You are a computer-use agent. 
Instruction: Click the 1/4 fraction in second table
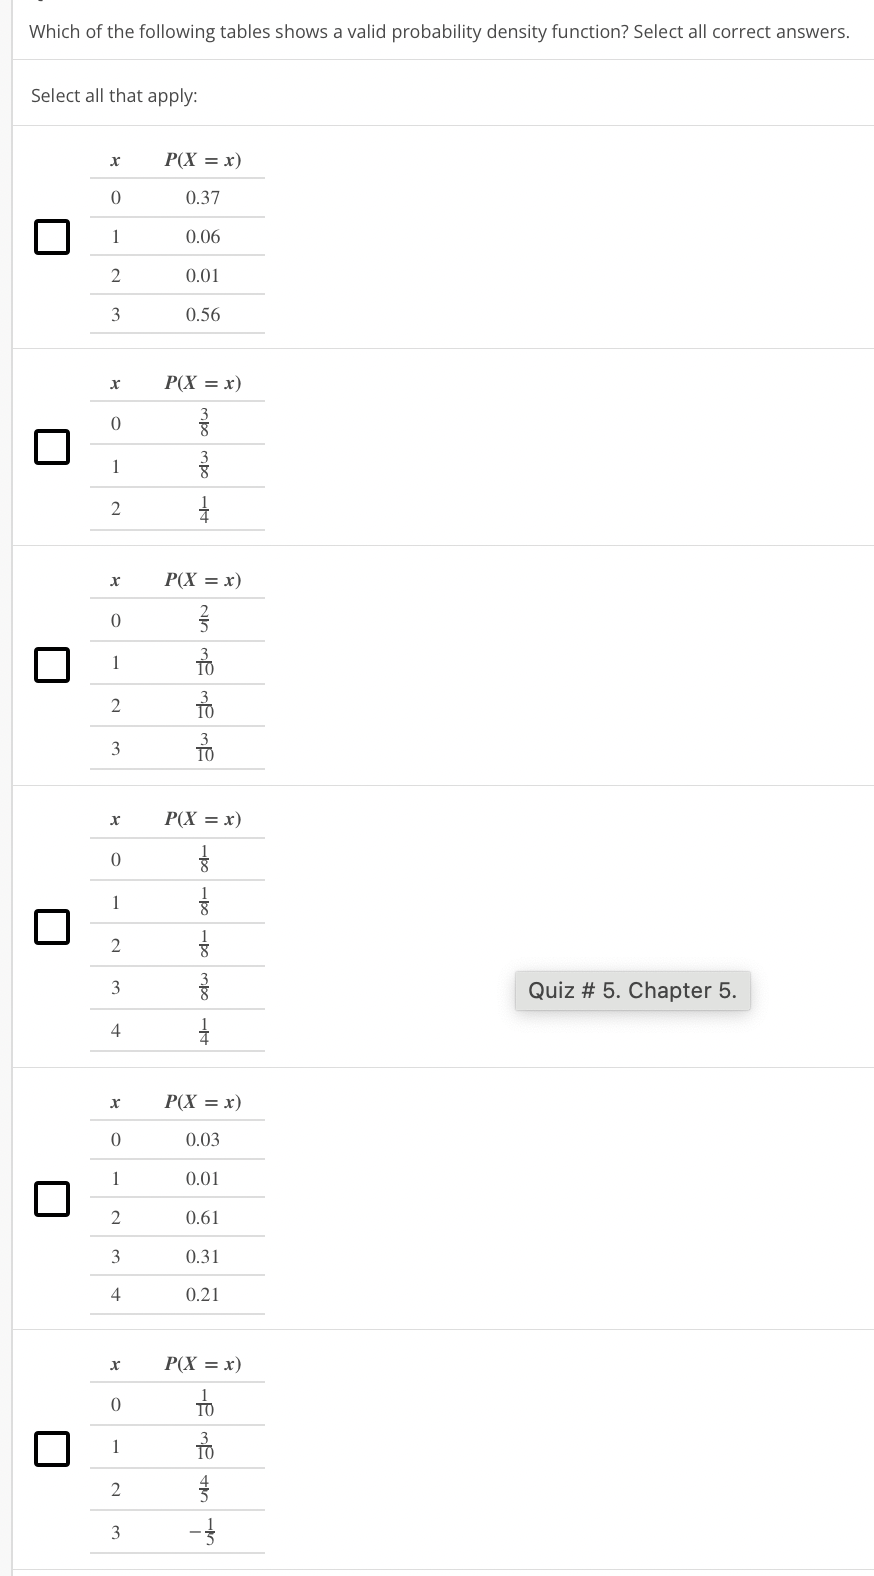(204, 508)
